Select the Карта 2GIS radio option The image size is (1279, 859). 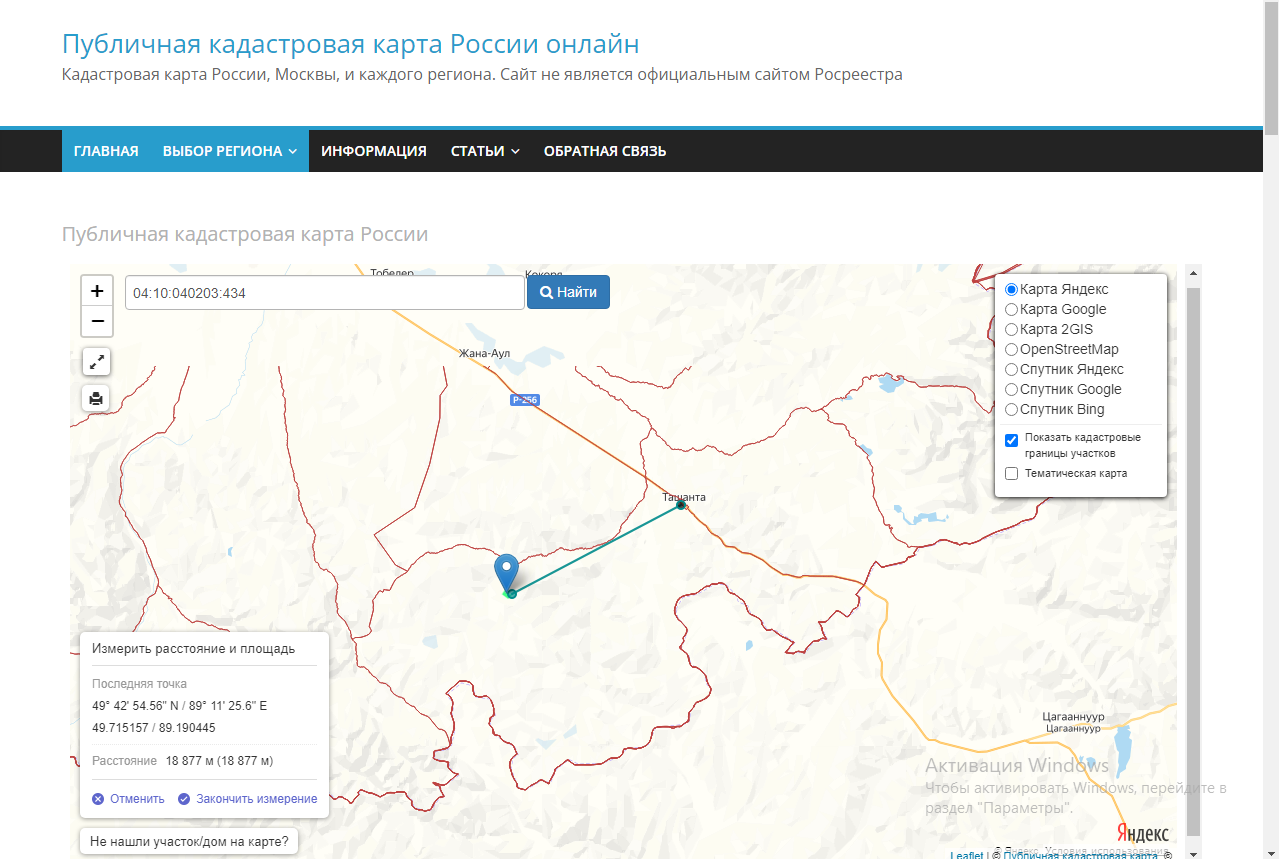tap(1011, 329)
